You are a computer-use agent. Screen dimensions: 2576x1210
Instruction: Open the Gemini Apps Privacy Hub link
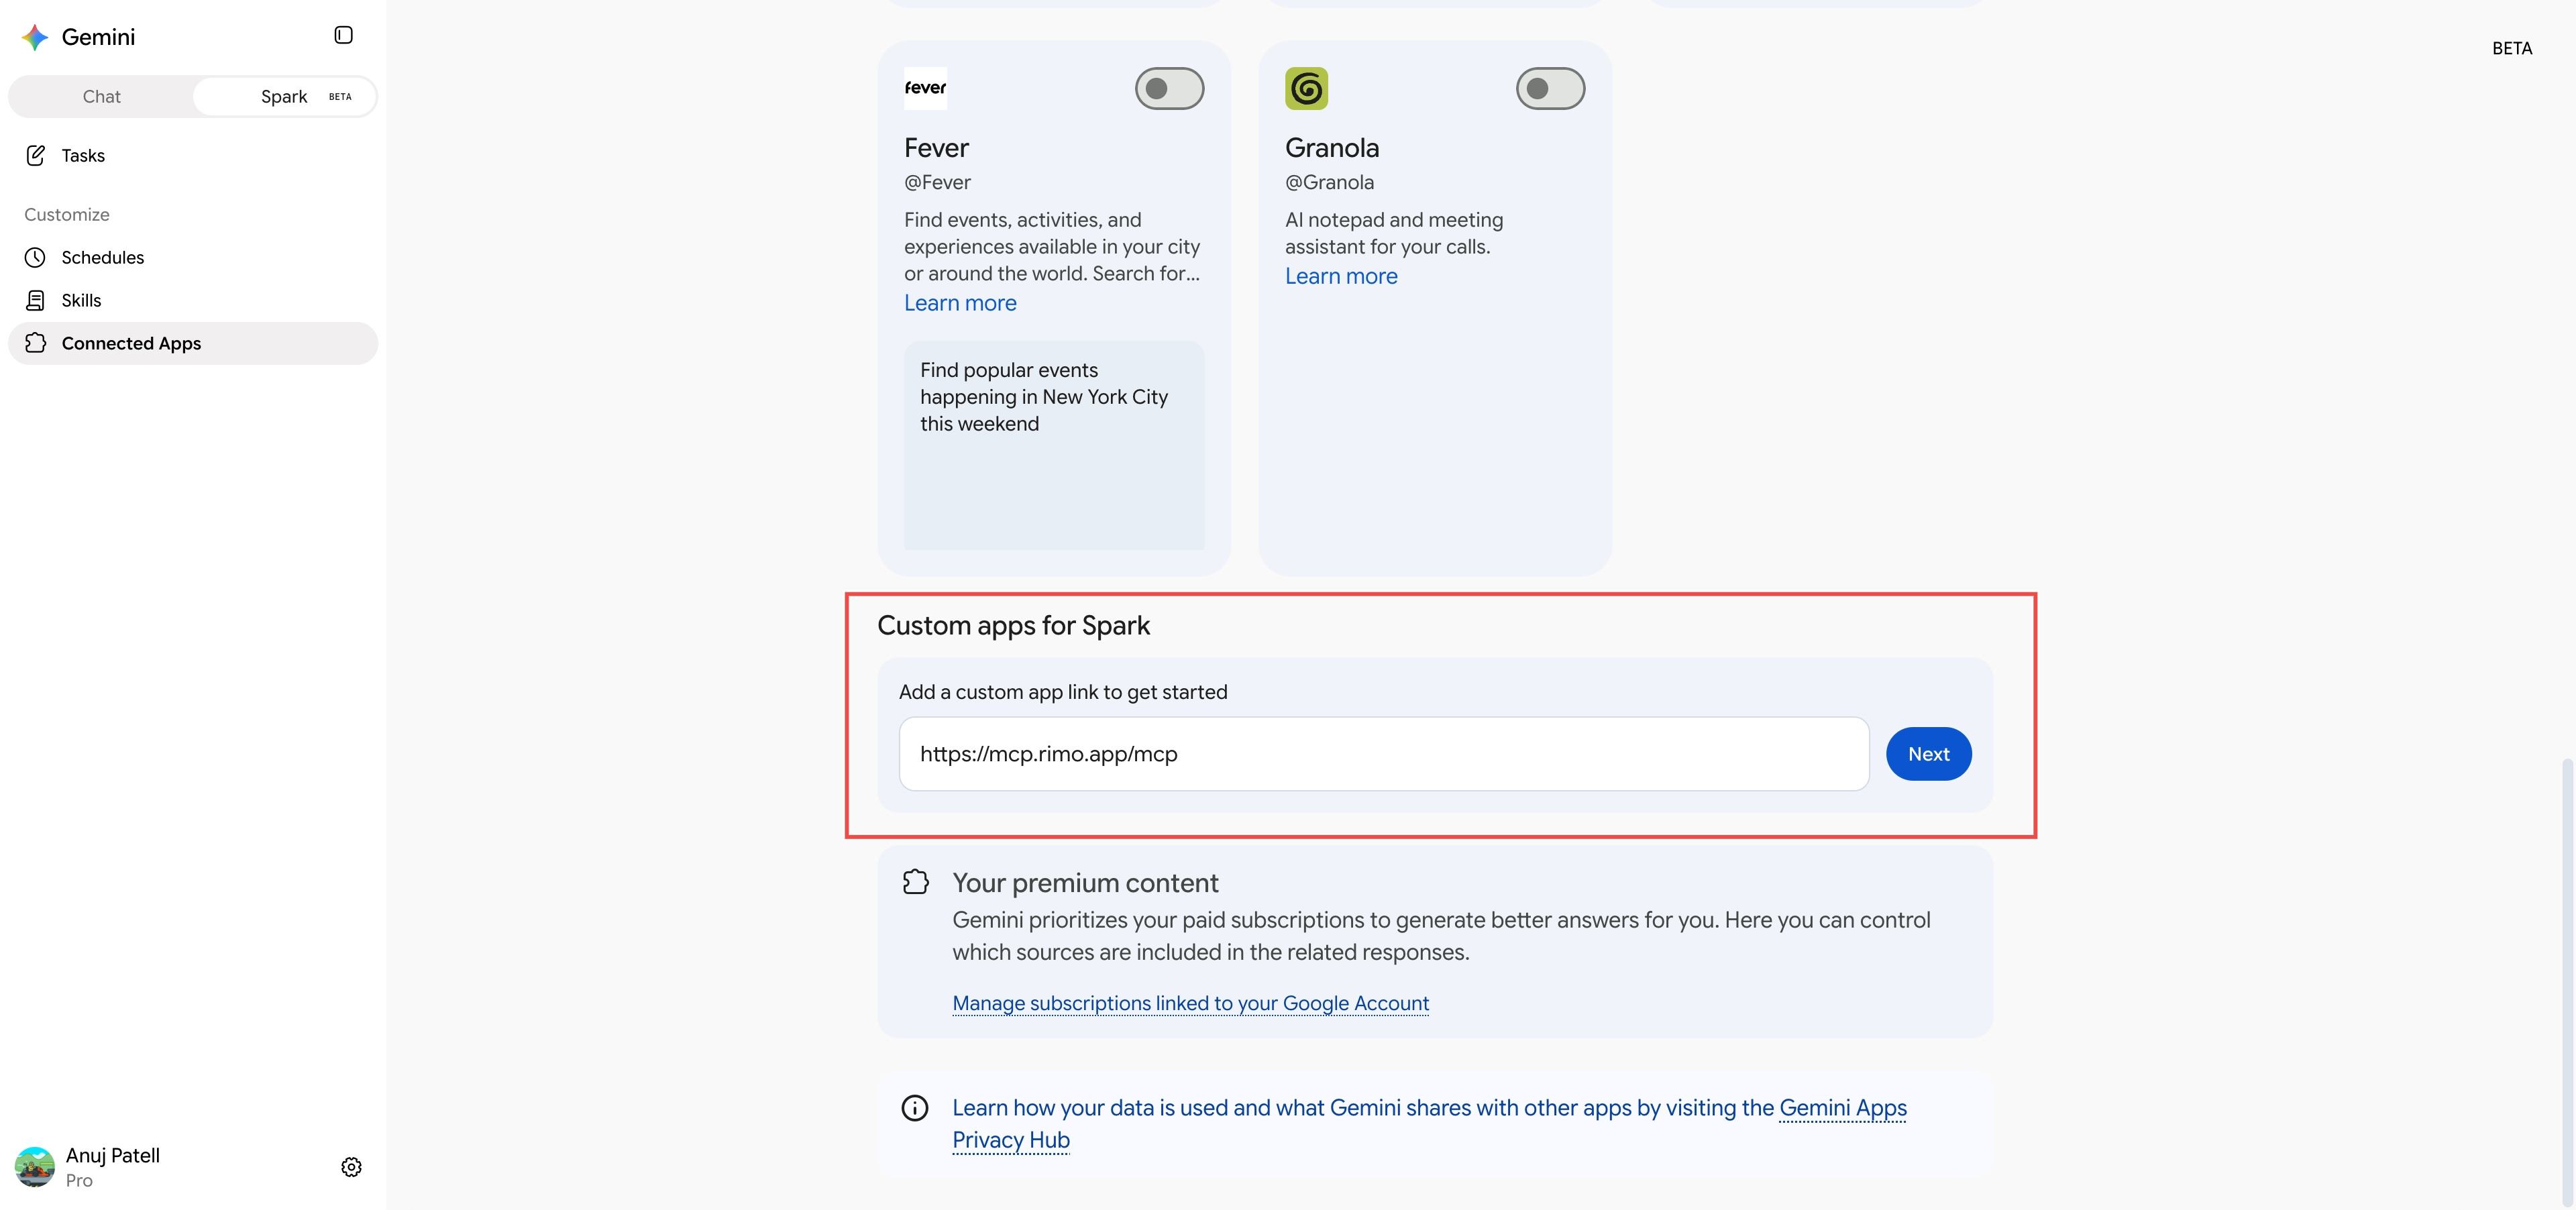[x=1843, y=1108]
